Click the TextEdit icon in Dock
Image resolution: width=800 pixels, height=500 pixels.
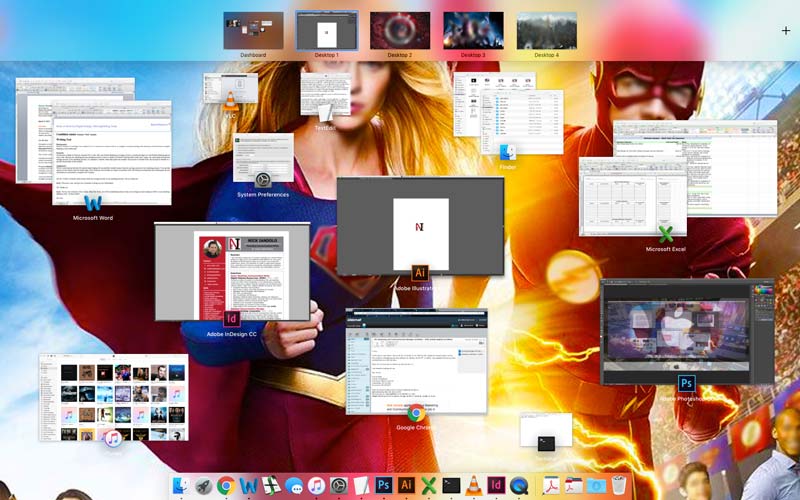point(361,486)
